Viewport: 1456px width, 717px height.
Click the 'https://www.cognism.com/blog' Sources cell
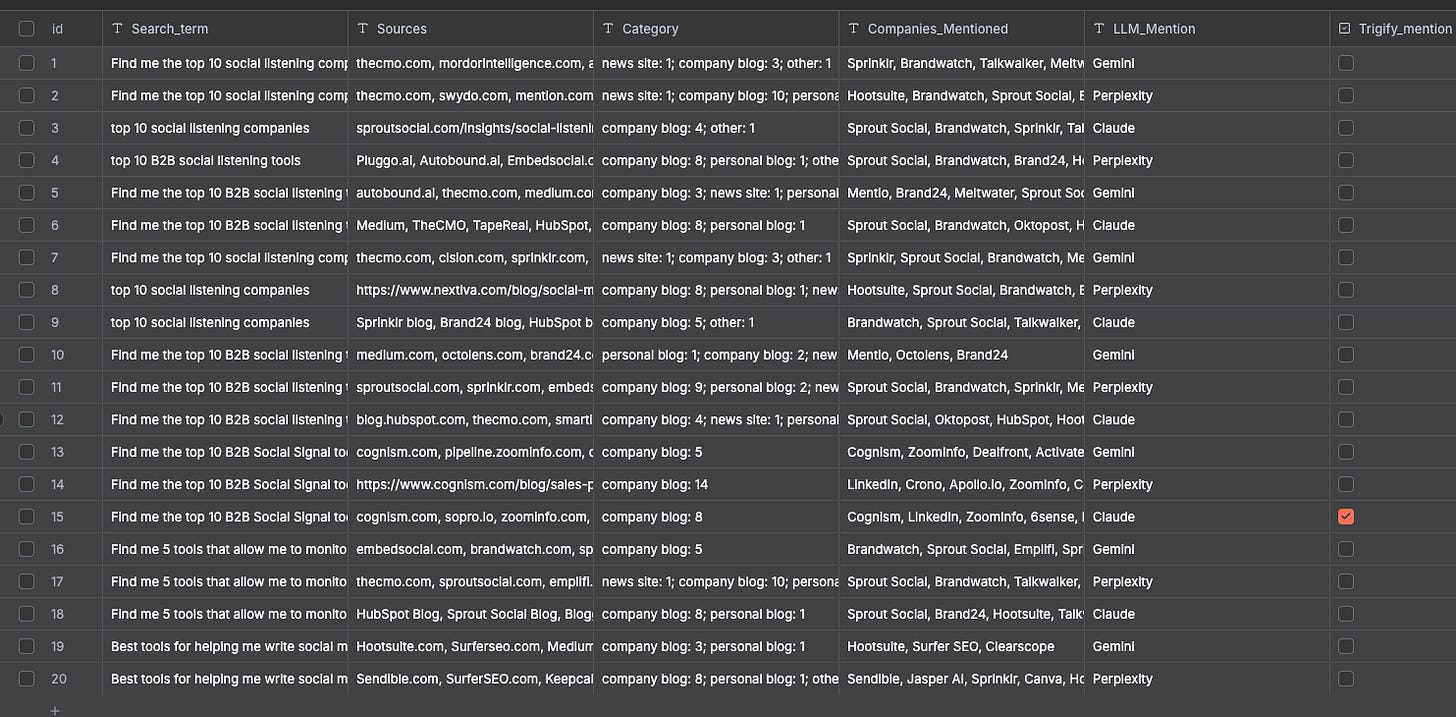[x=471, y=484]
